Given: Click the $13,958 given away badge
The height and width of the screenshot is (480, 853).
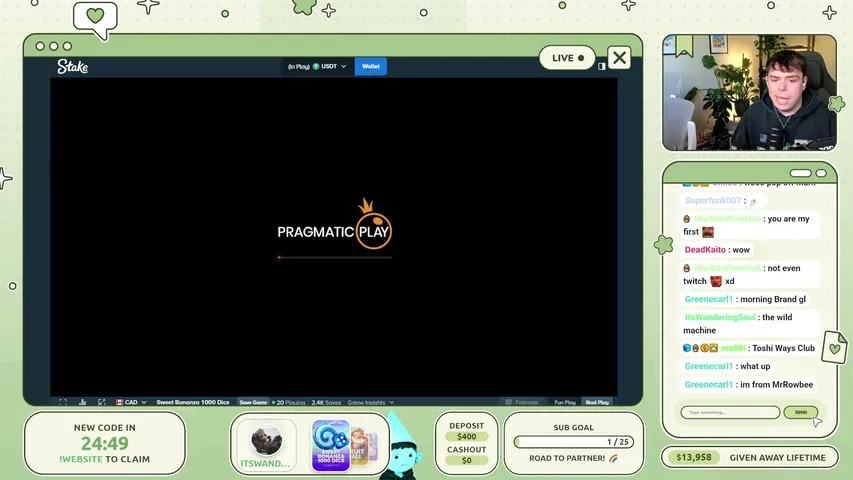Looking at the screenshot, I should pos(694,458).
